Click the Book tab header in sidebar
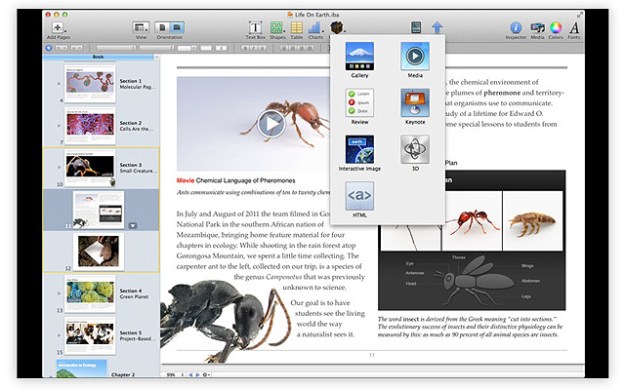625x390 pixels. tap(98, 57)
